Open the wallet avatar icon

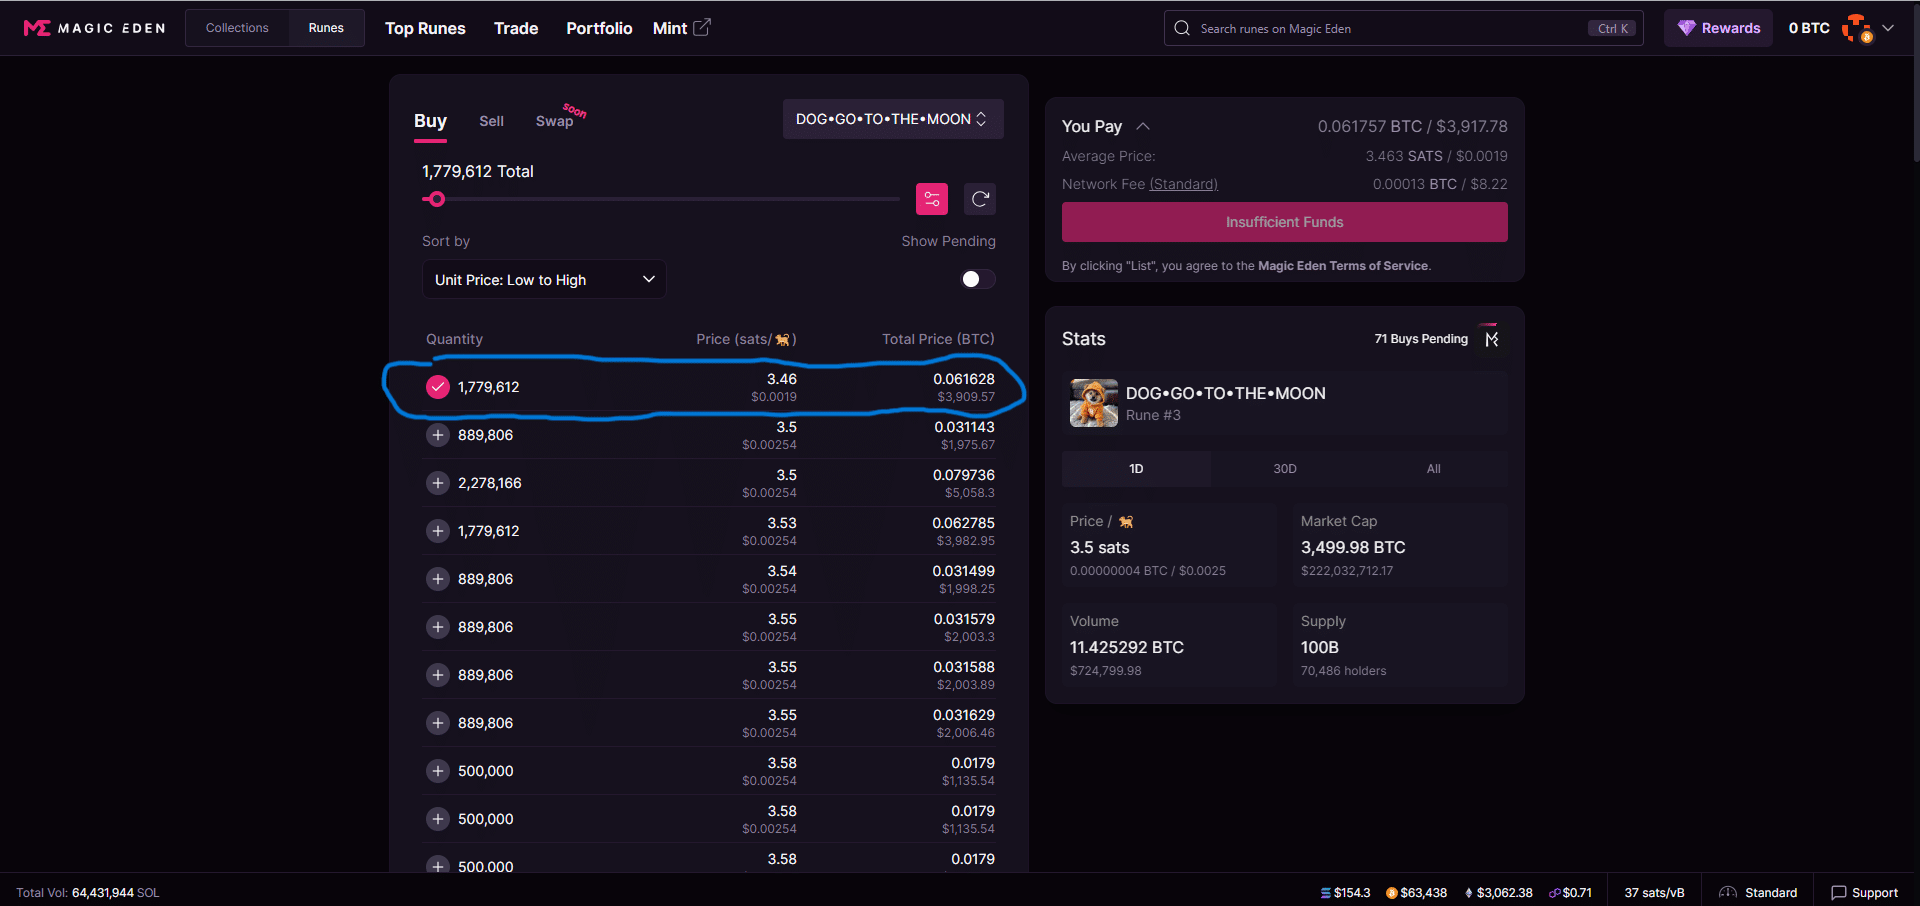click(x=1857, y=28)
